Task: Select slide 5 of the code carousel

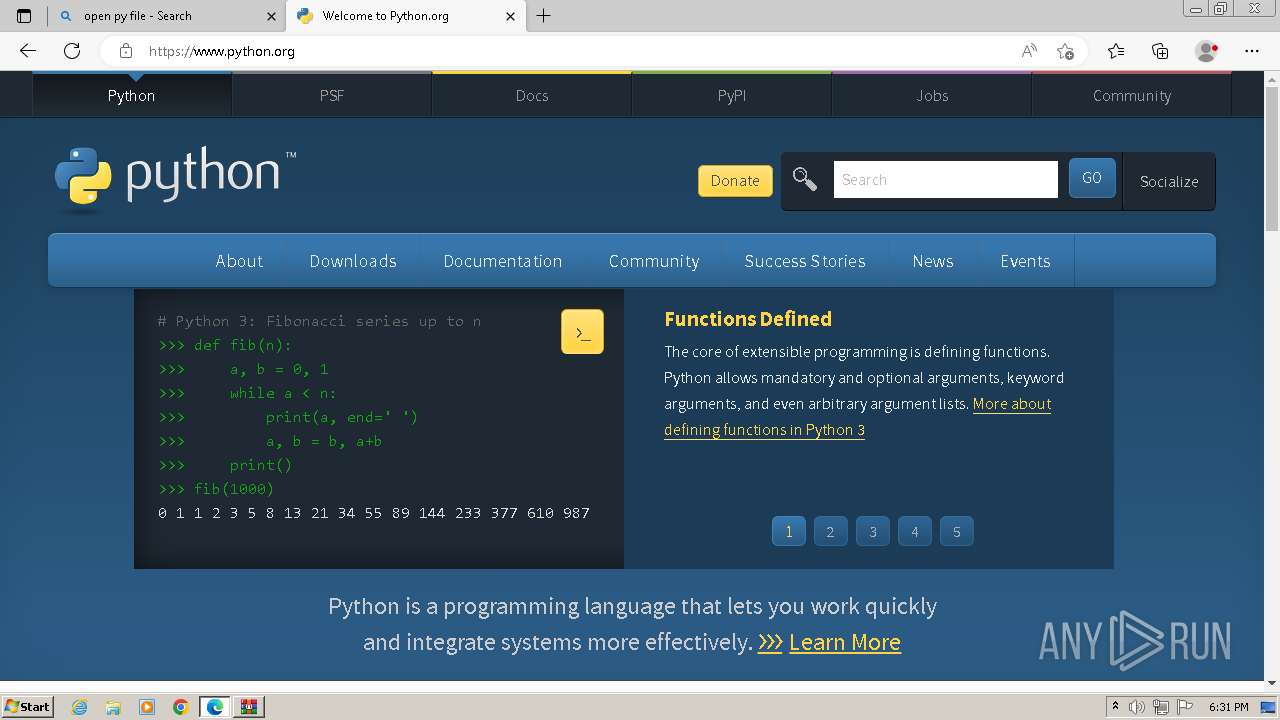Action: 956,531
